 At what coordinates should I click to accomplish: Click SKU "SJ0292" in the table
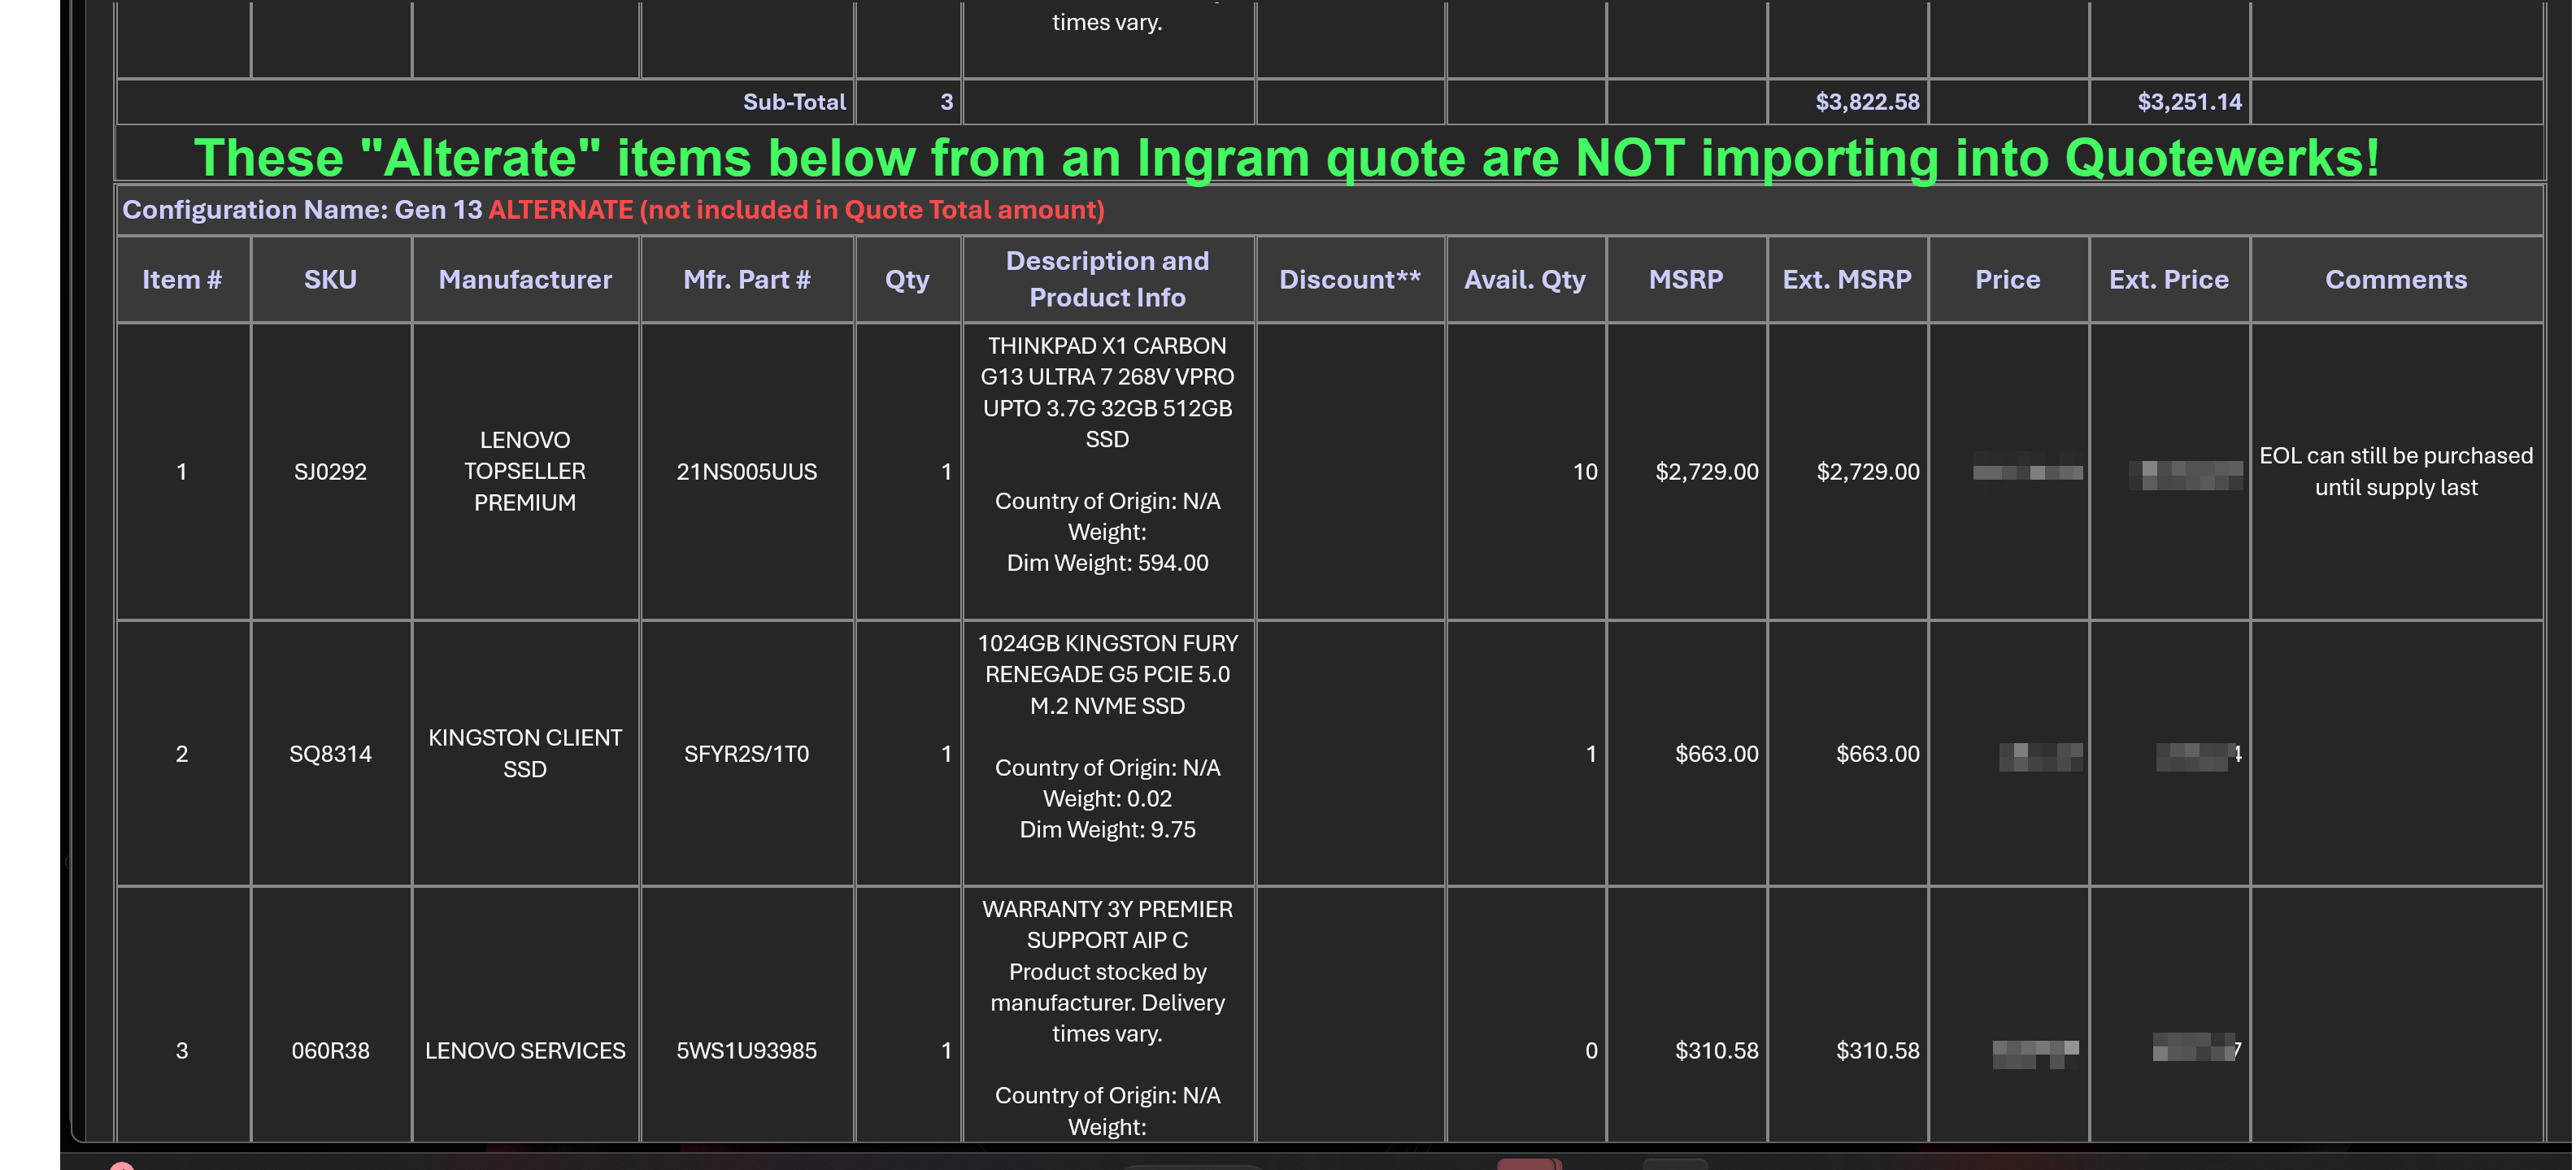(x=330, y=471)
